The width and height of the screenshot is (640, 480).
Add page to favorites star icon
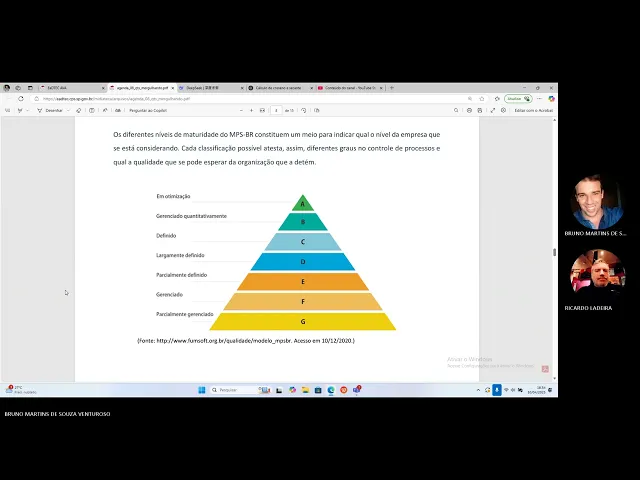[482, 99]
